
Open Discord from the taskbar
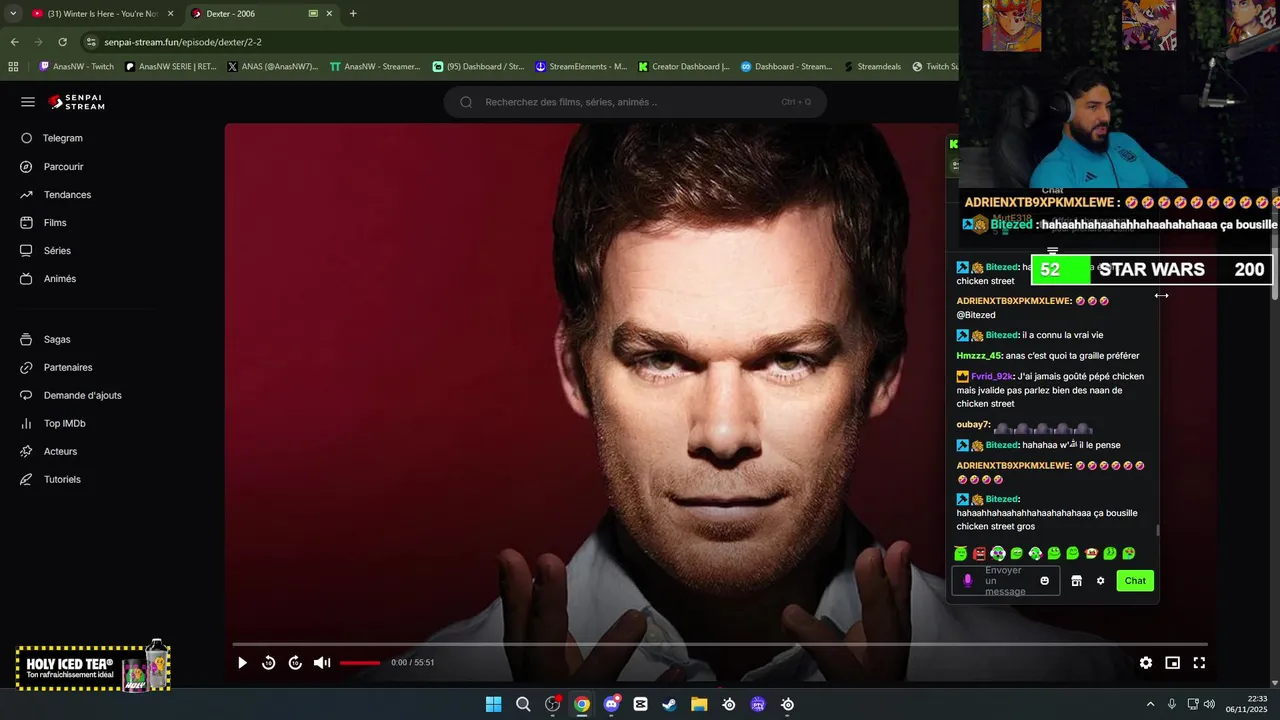[x=611, y=705]
